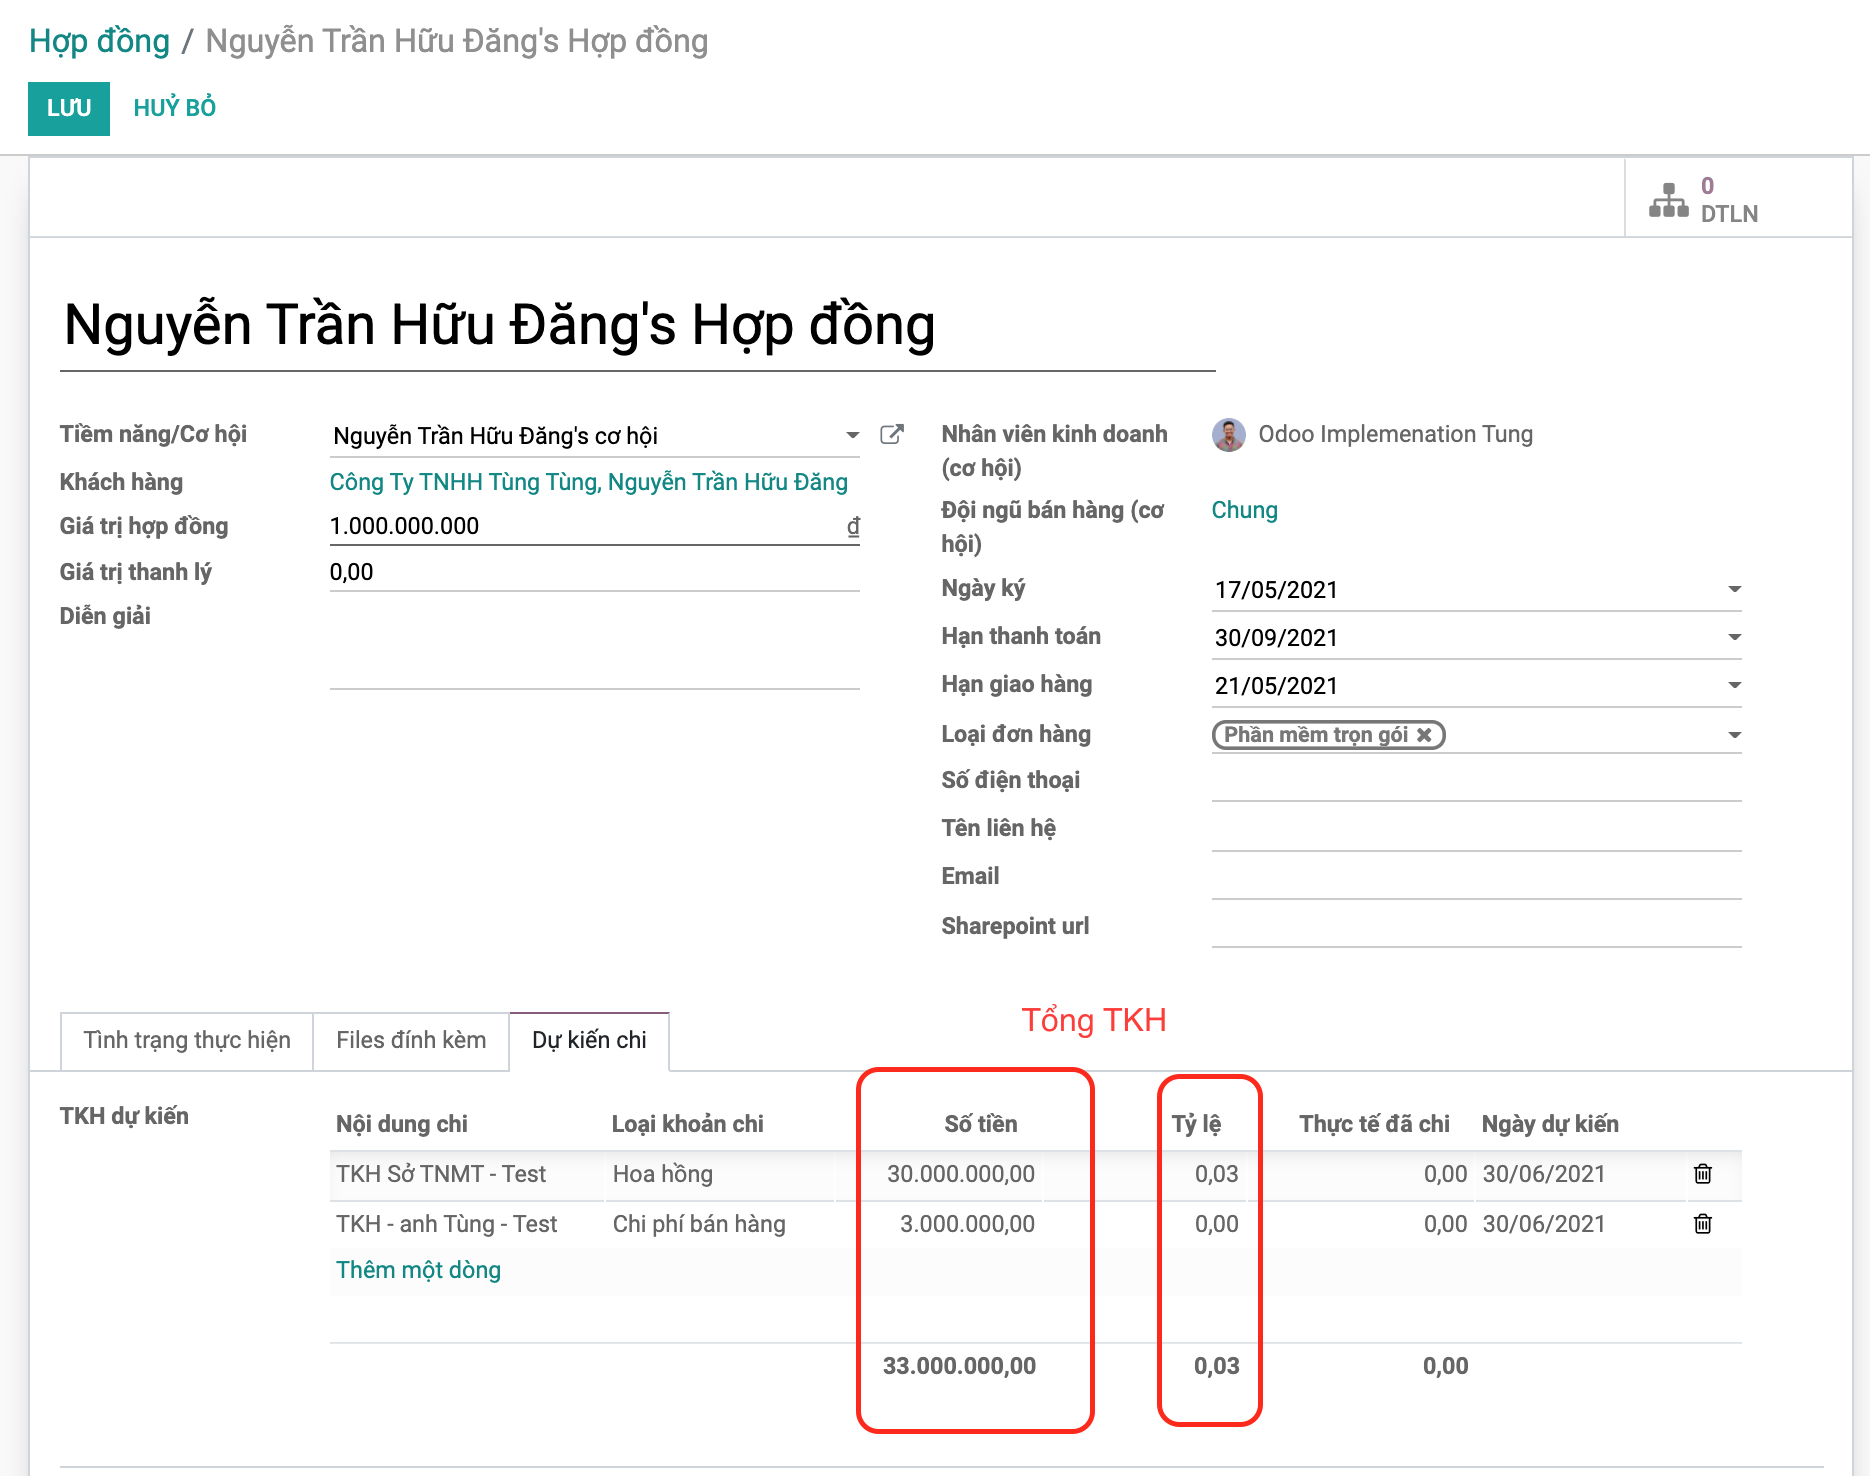This screenshot has width=1870, height=1476.
Task: Go to Hợp đồng breadcrumb
Action: [99, 41]
